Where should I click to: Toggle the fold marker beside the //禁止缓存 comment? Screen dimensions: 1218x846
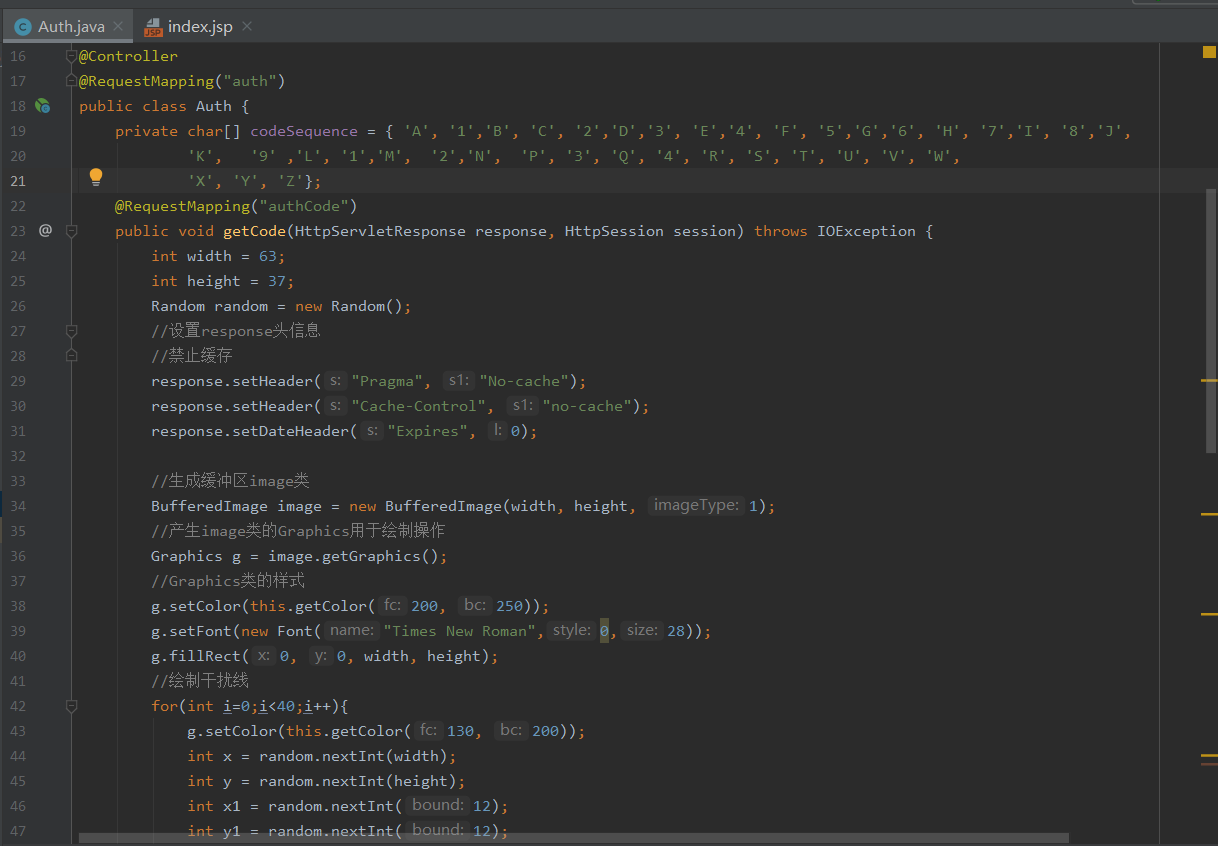pyautogui.click(x=71, y=355)
